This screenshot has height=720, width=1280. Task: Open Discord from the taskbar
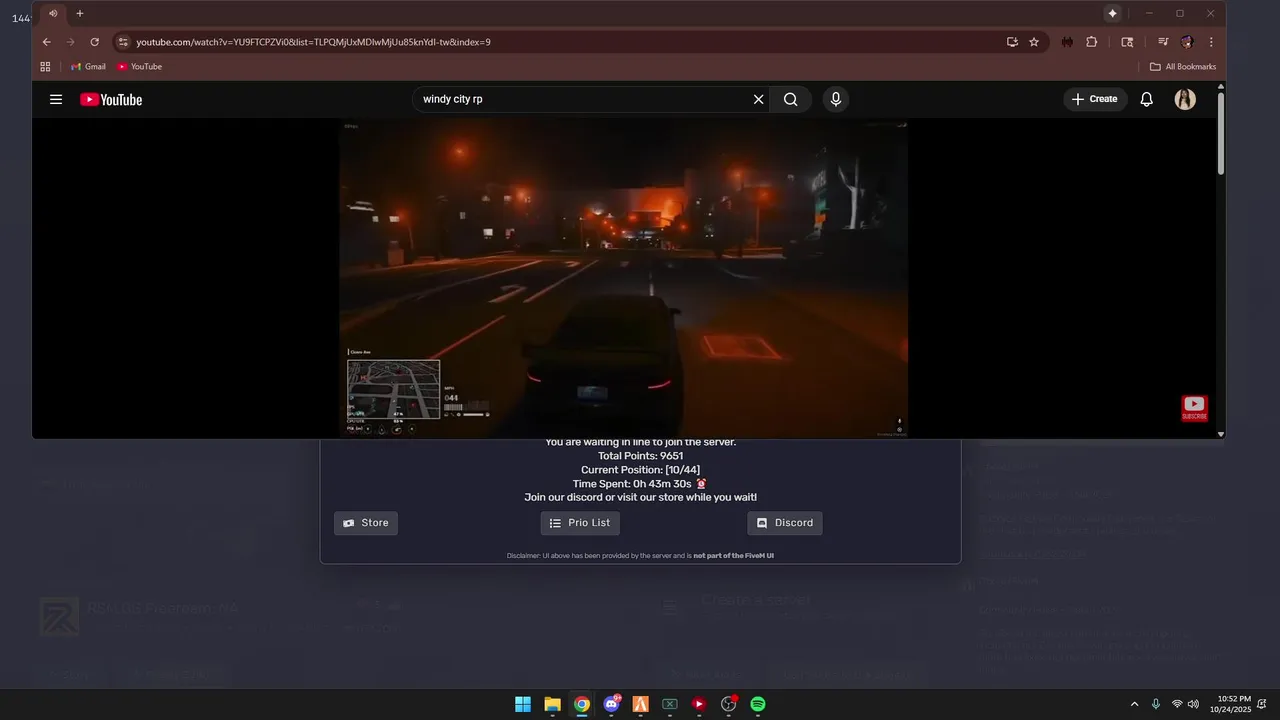tap(611, 704)
